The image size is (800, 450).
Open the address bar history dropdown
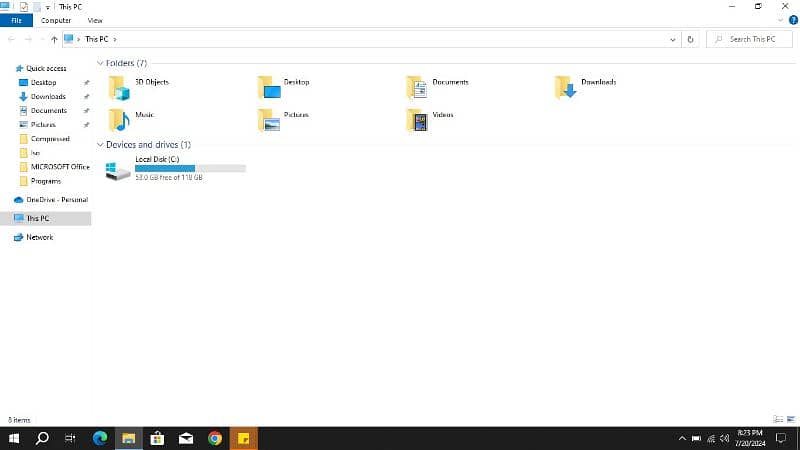[x=673, y=39]
